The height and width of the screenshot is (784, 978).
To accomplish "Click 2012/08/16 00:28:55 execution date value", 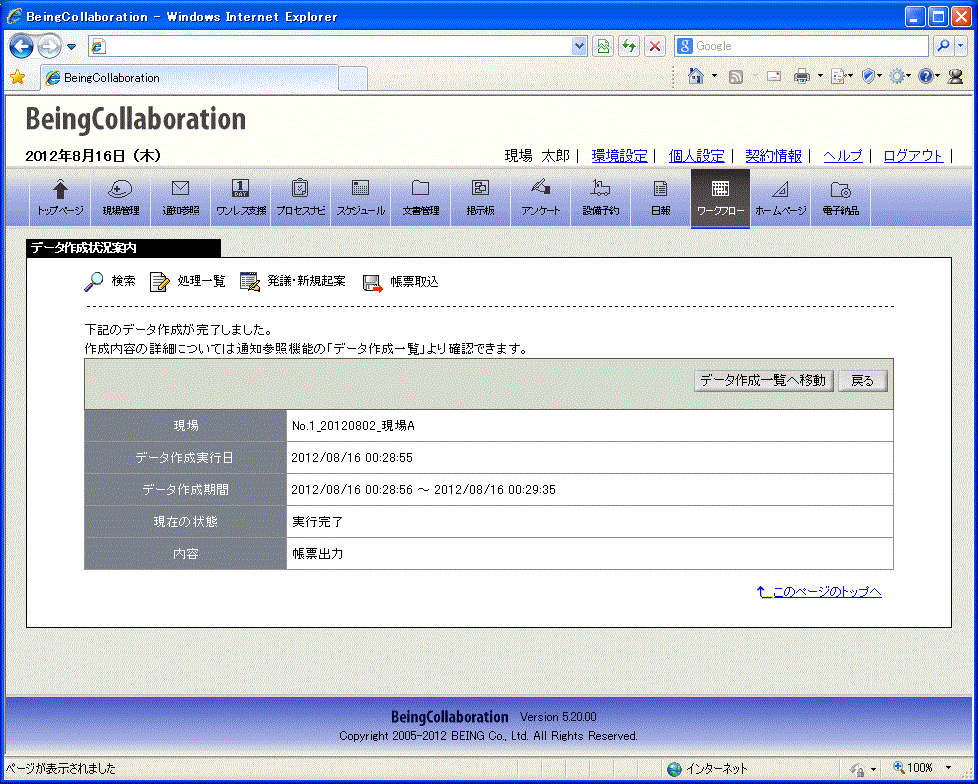I will pyautogui.click(x=352, y=458).
